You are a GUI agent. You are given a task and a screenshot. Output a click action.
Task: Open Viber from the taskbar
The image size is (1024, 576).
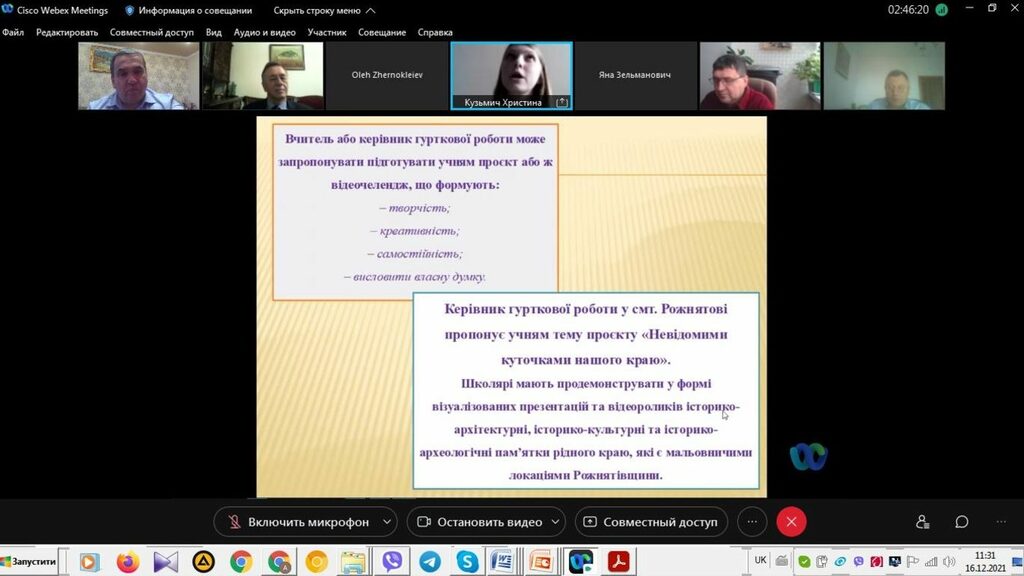[392, 562]
